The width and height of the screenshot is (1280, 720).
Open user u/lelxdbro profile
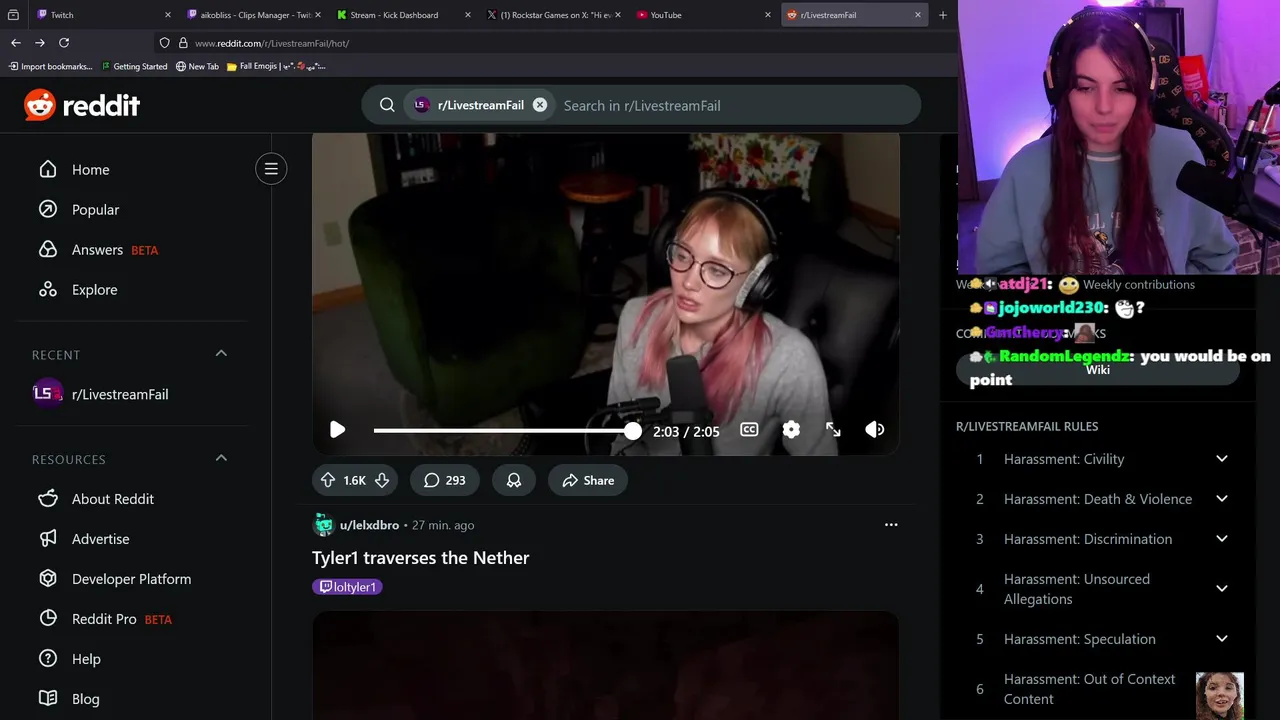(x=369, y=525)
